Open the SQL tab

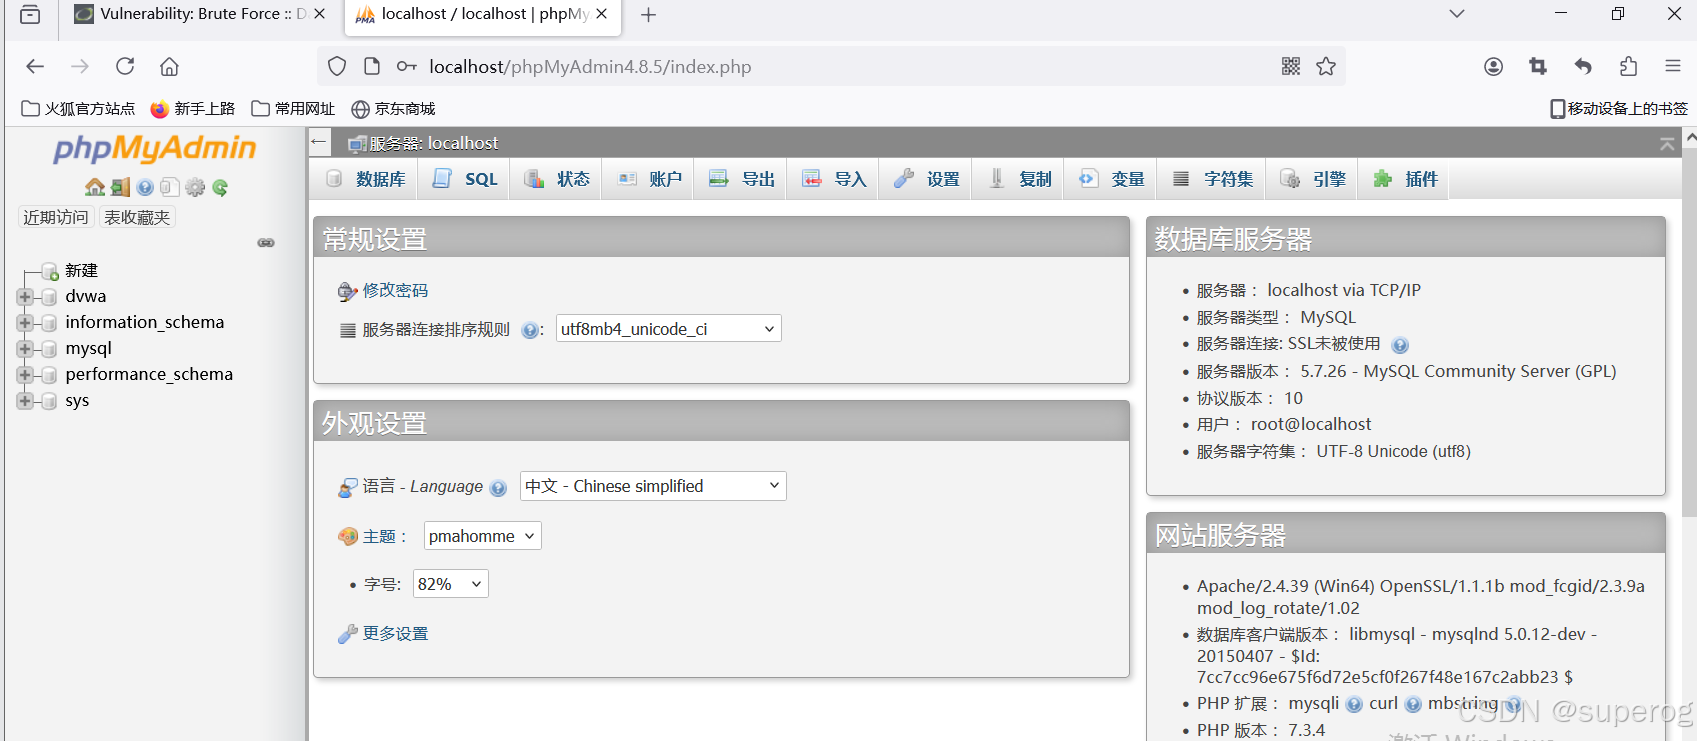point(465,179)
